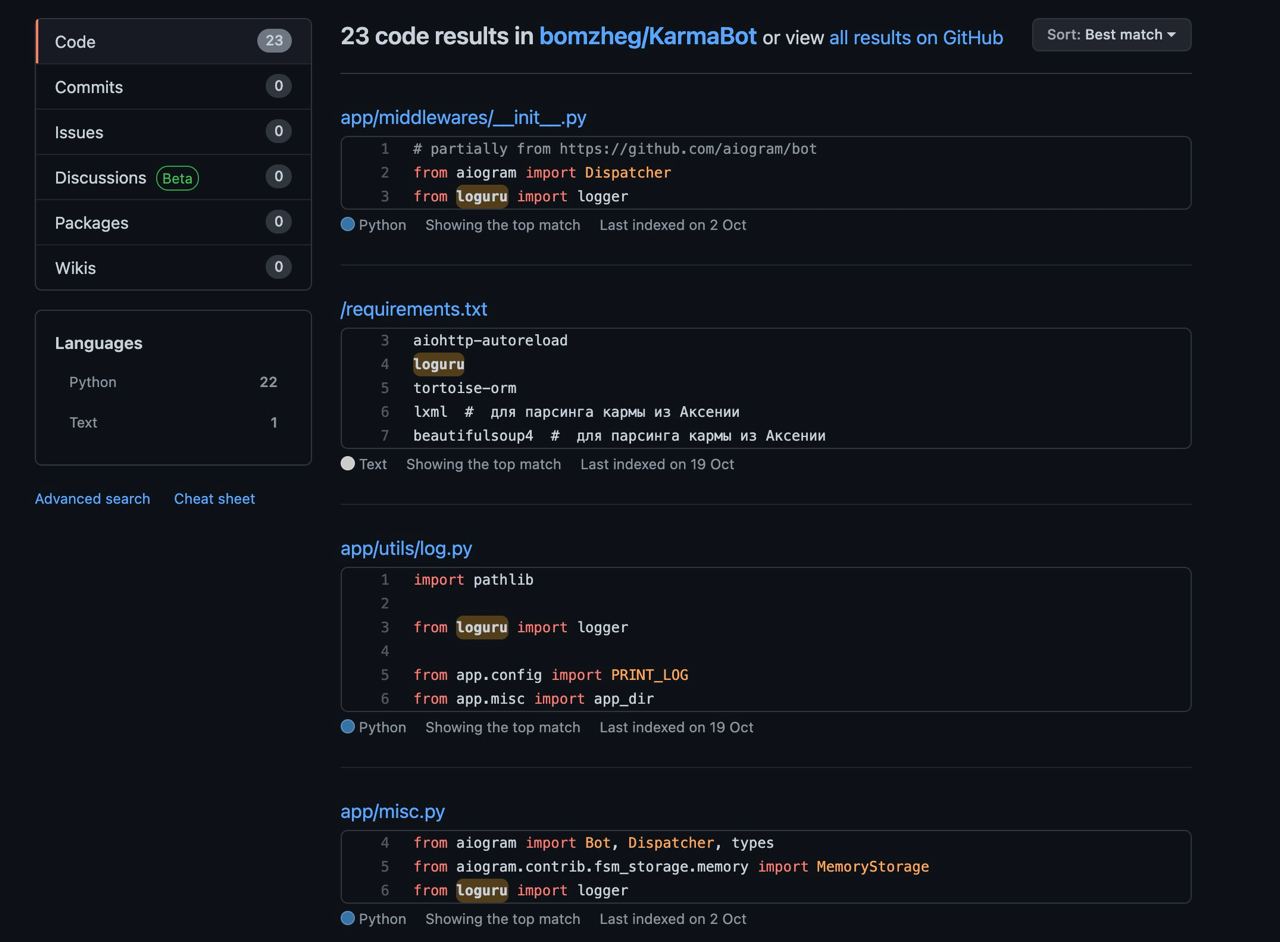Click the beautifulsoup4 line in requirements.txt
Screen dimensions: 1280x942
pyautogui.click(x=619, y=436)
